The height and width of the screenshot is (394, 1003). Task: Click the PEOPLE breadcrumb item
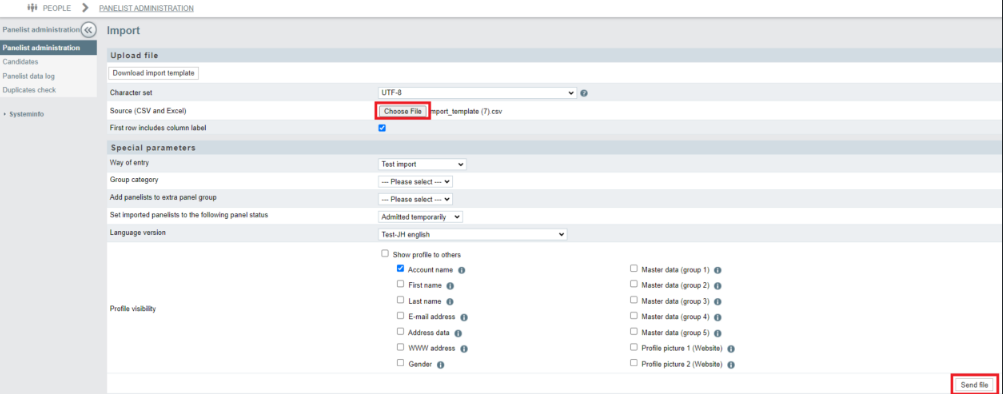pos(57,8)
